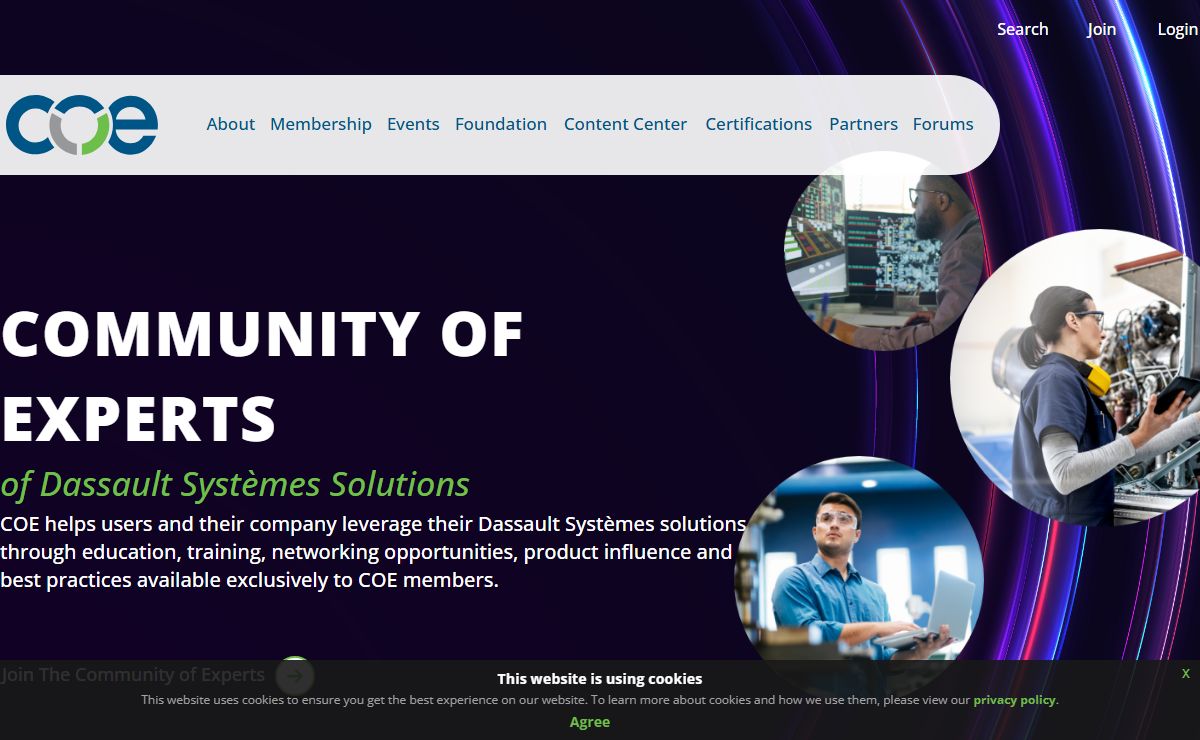Open the Content Center menu

[625, 124]
